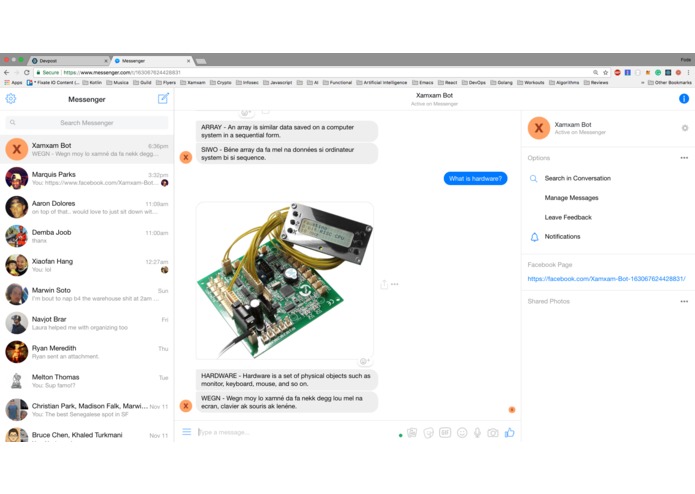695x494 pixels.
Task: Open the emoji picker
Action: 462,432
